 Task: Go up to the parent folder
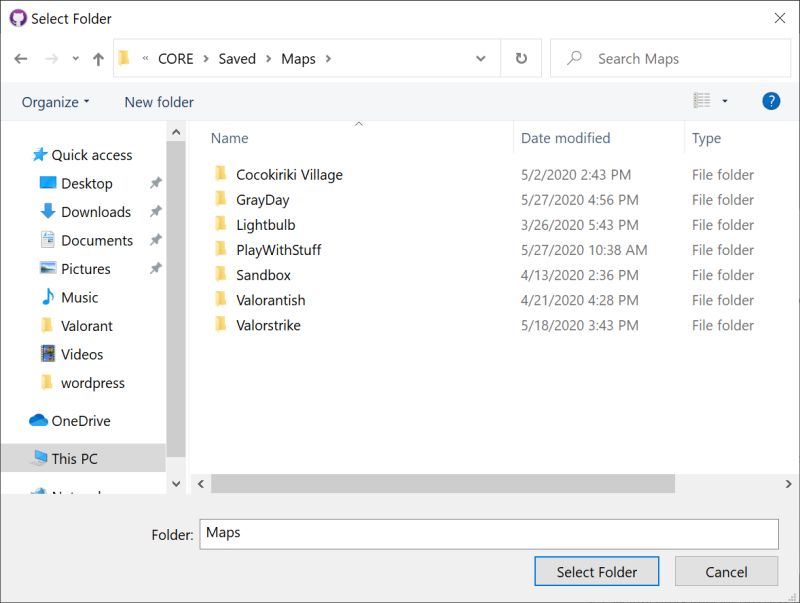point(97,58)
